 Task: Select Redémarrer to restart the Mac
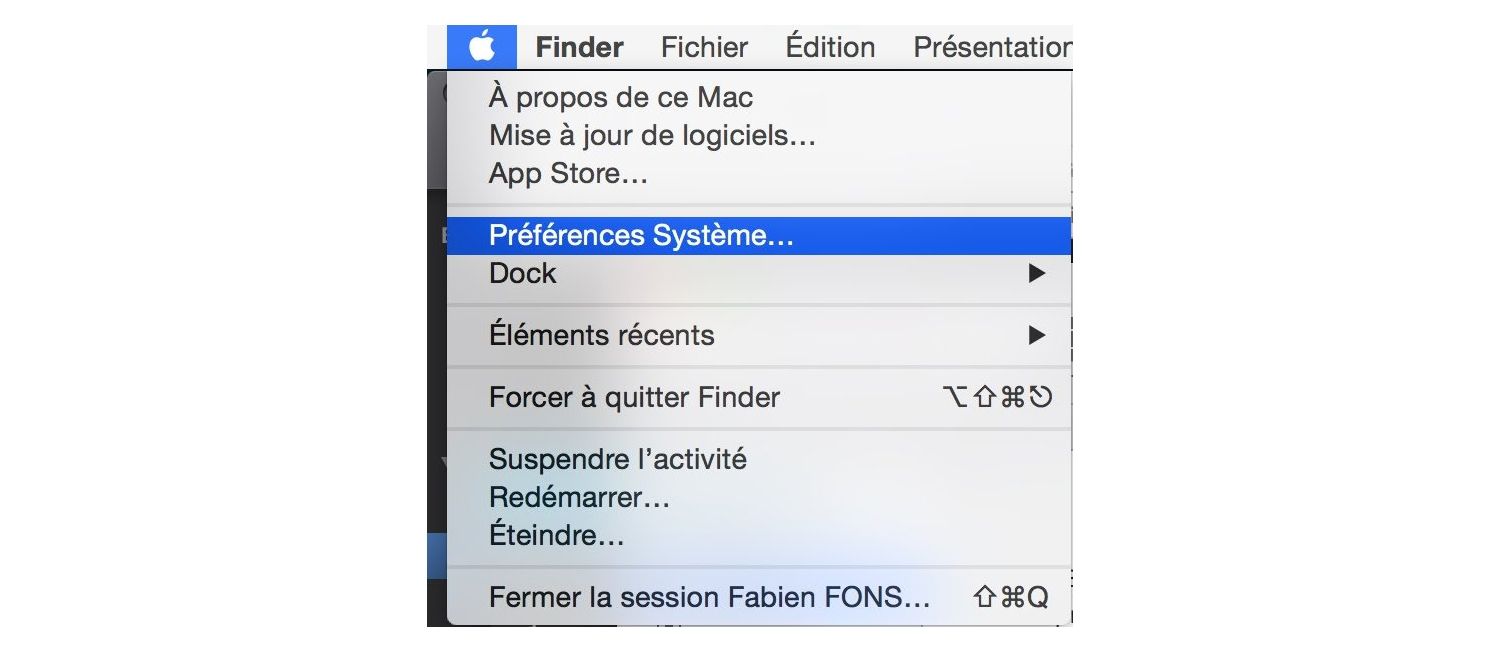click(x=580, y=496)
